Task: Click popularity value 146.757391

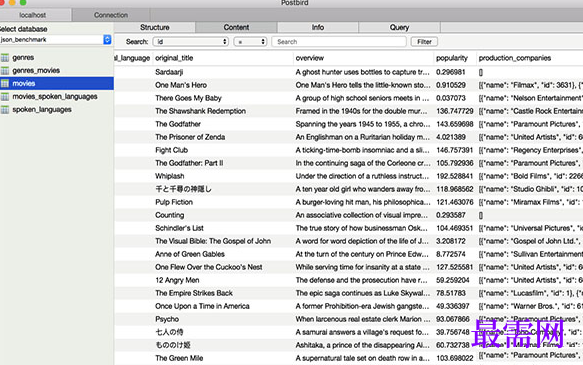Action: pos(455,150)
